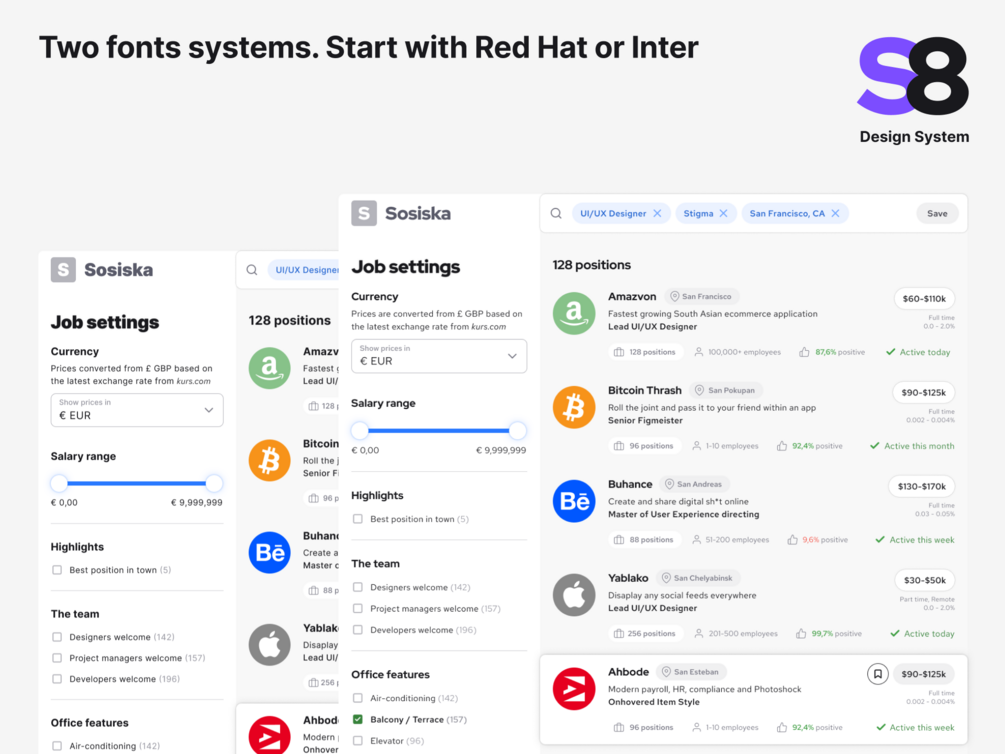Viewport: 1005px width, 754px height.
Task: Check Developers welcome in left panel
Action: click(57, 679)
